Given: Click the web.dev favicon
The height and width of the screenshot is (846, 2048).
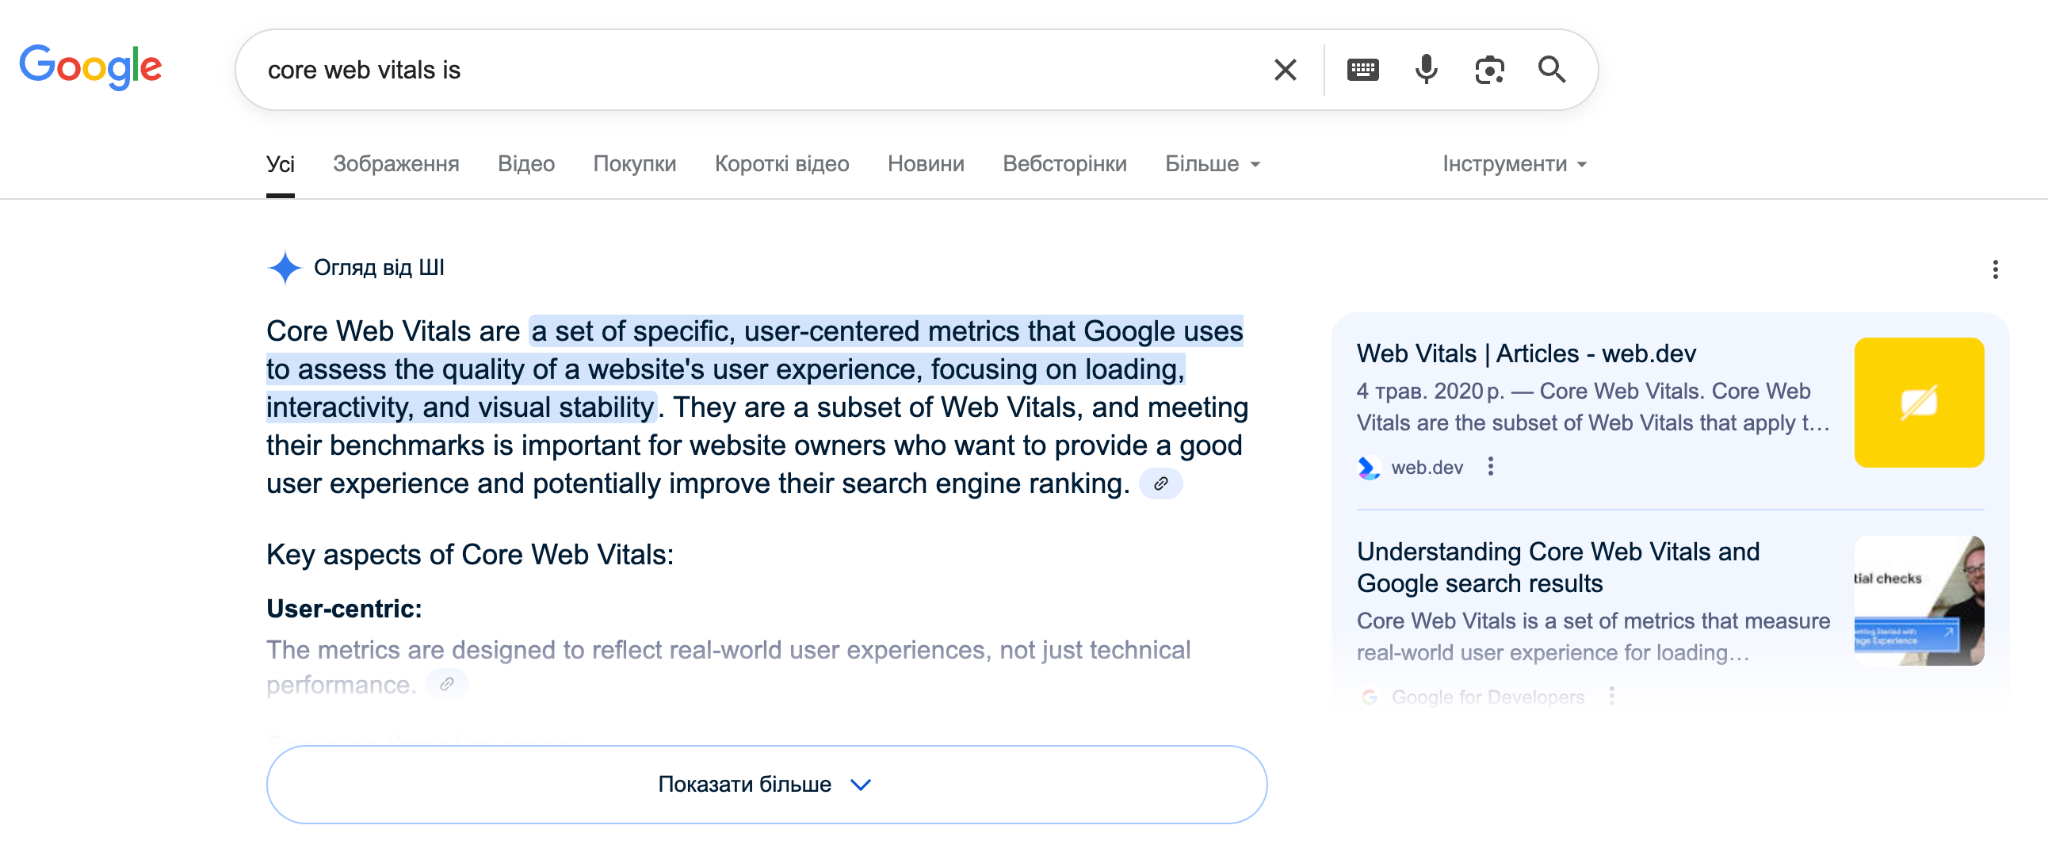Looking at the screenshot, I should click(1369, 466).
